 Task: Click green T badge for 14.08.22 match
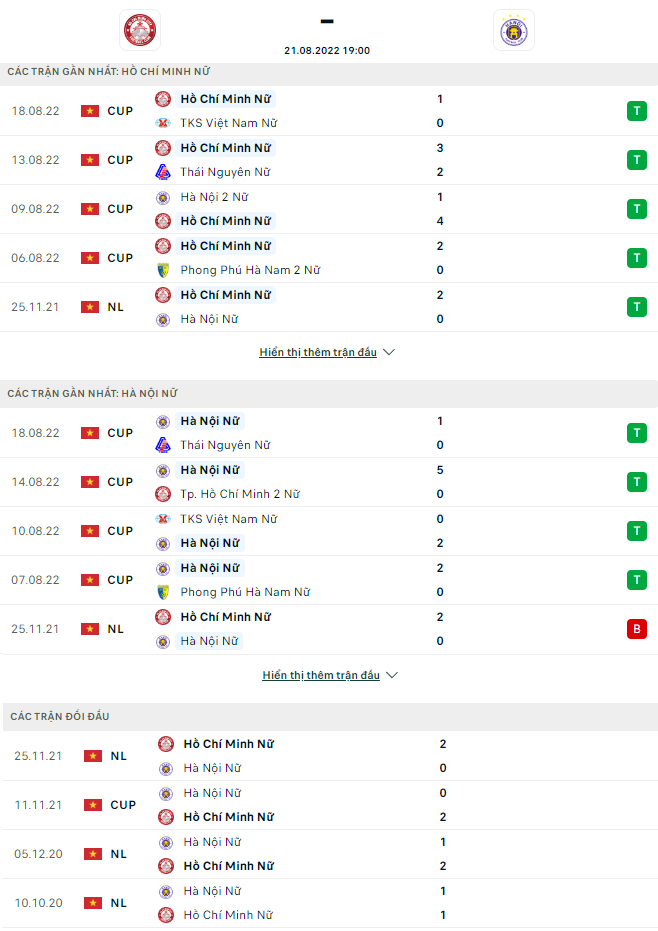click(636, 482)
